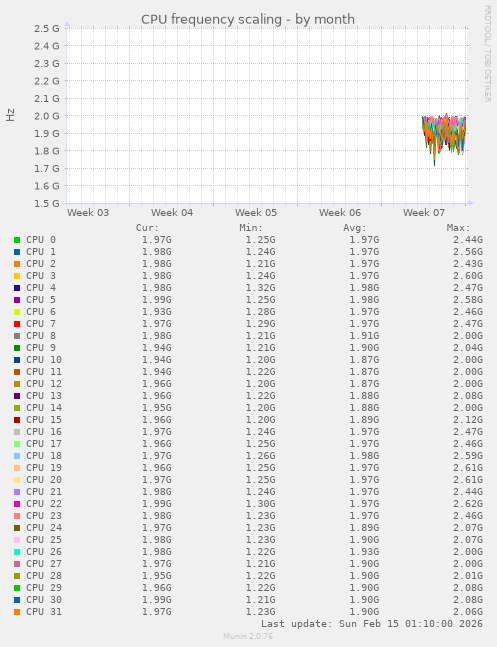Image resolution: width=497 pixels, height=647 pixels.
Task: Select the 'CPU 9' legend label
Action: pyautogui.click(x=41, y=348)
